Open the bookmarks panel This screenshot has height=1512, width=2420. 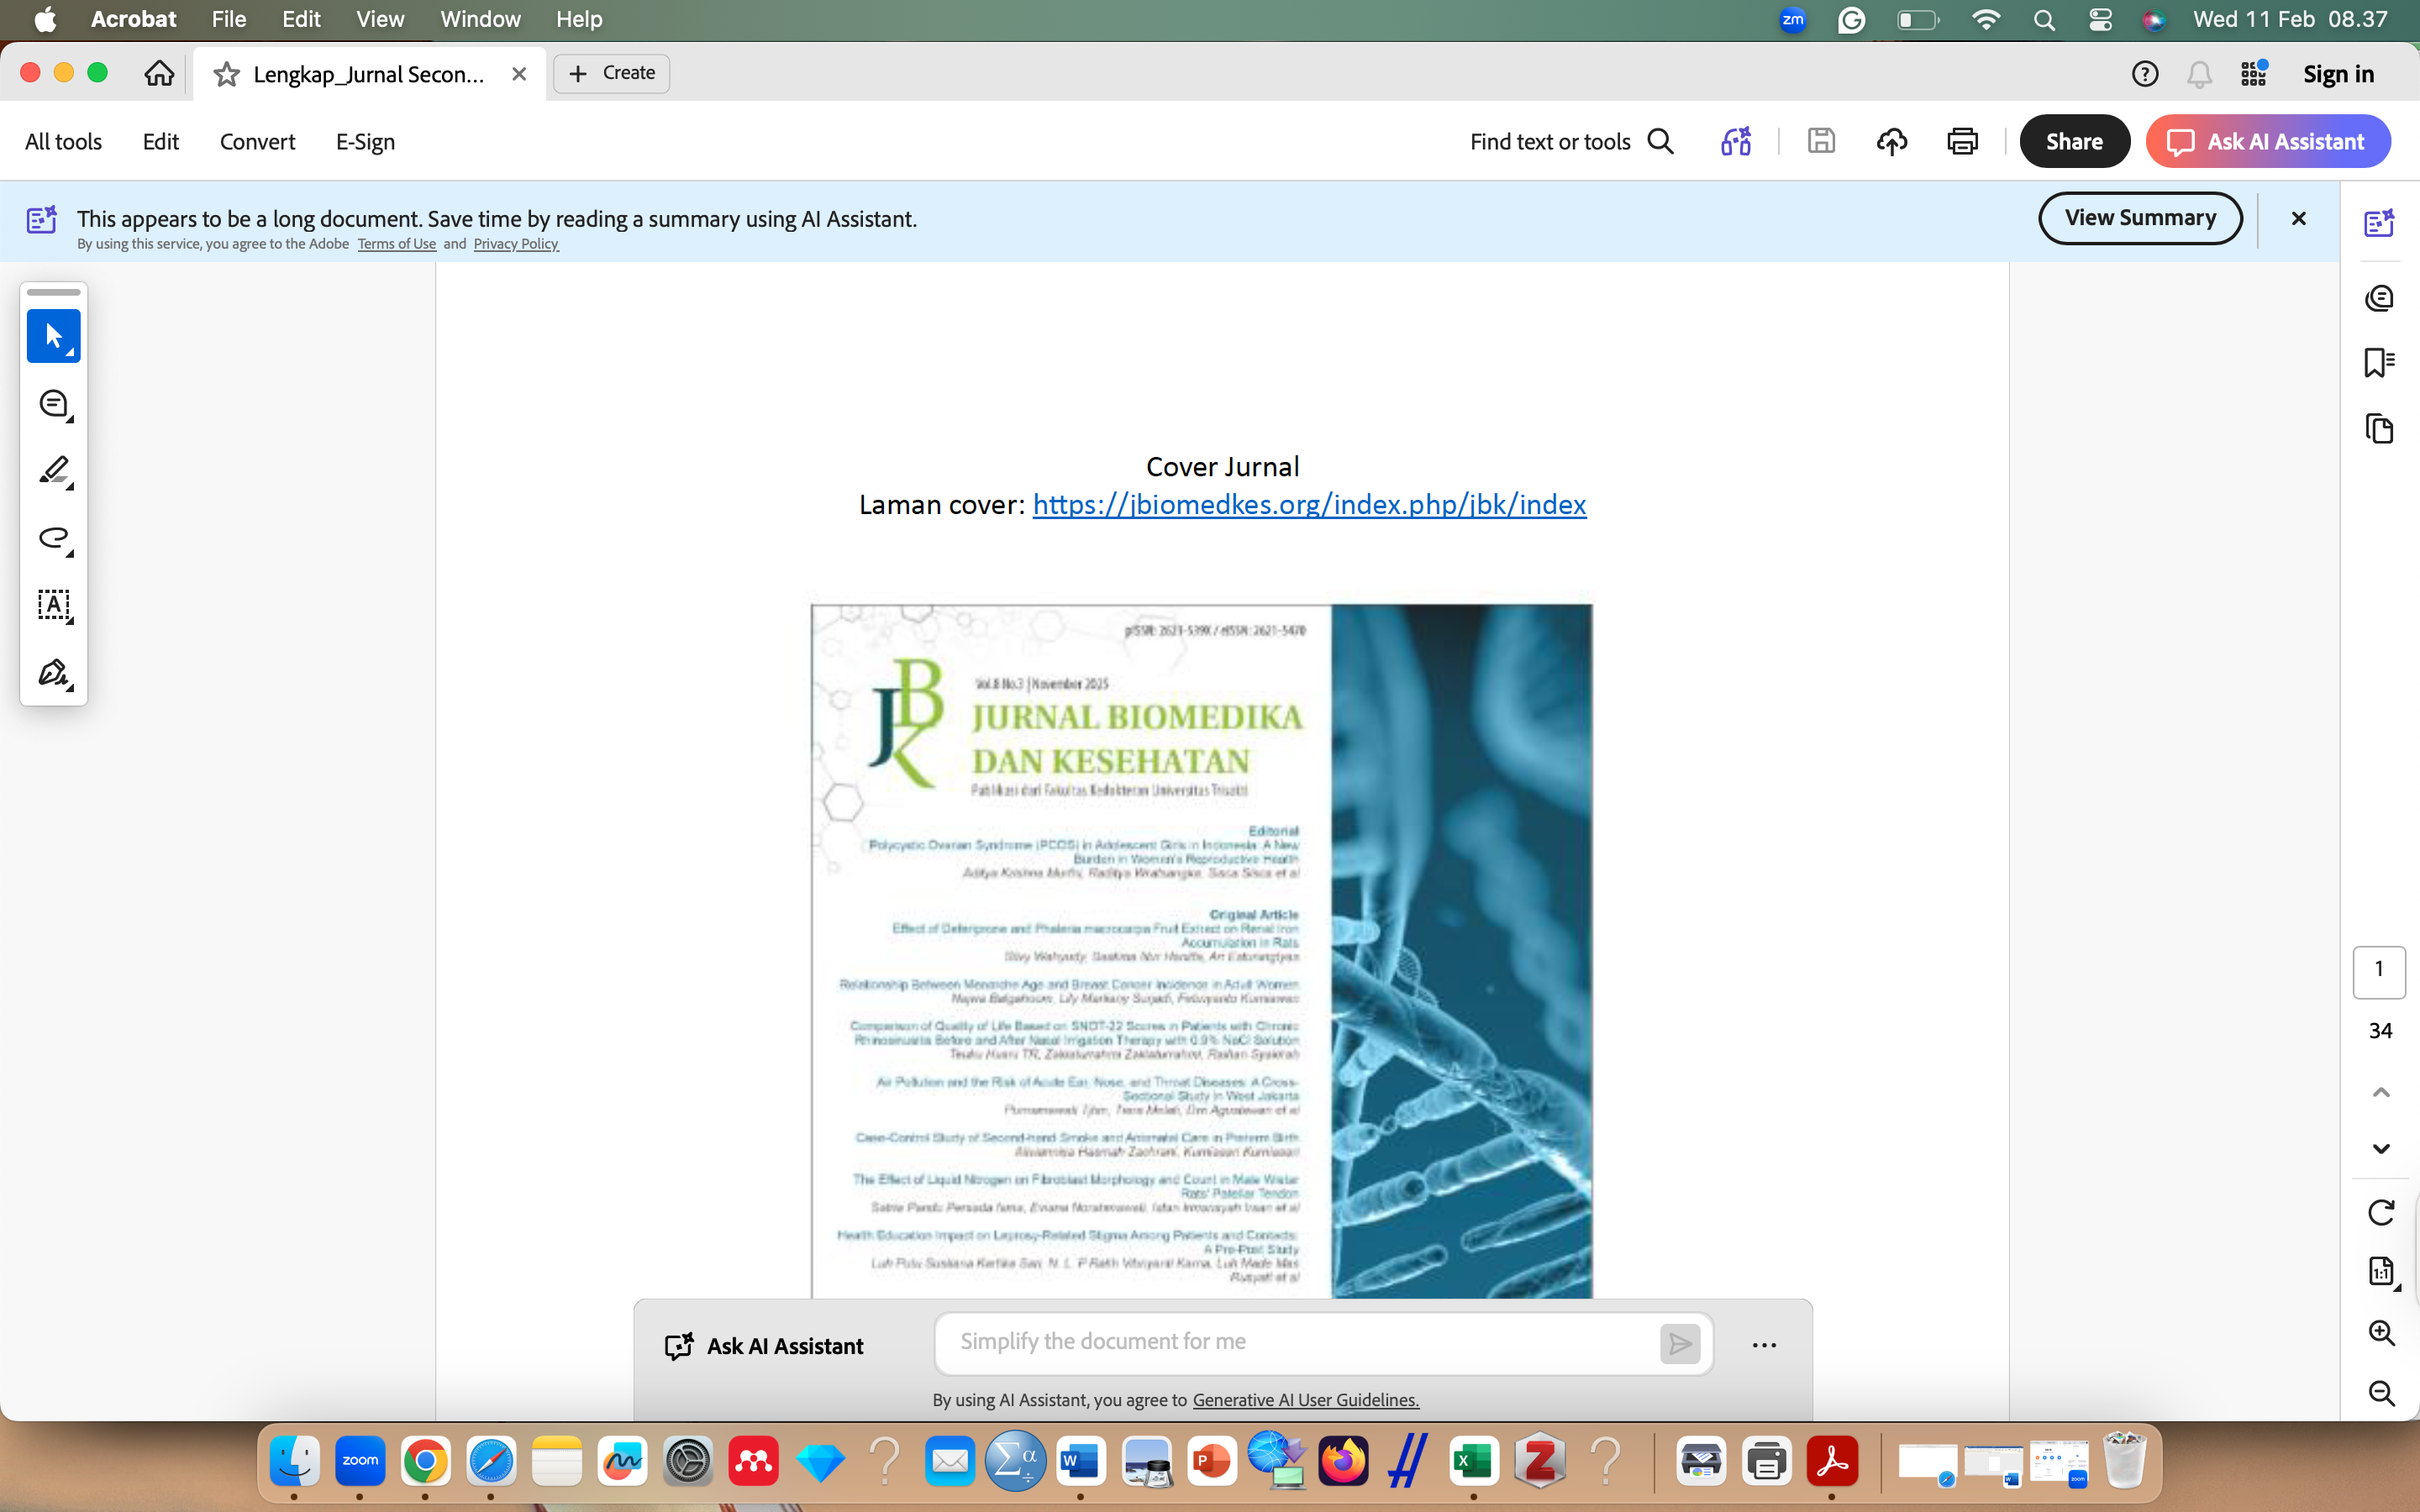pyautogui.click(x=2379, y=362)
